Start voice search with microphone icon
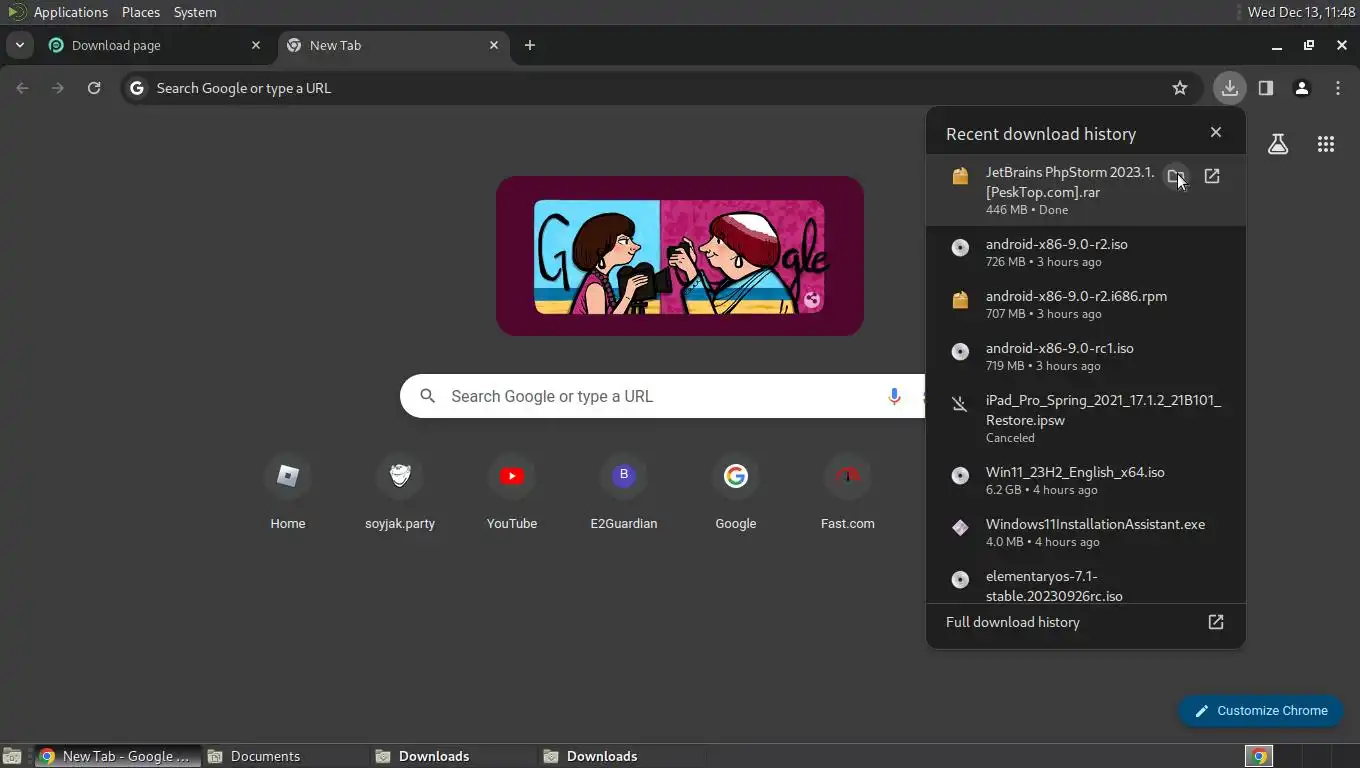 click(x=894, y=396)
